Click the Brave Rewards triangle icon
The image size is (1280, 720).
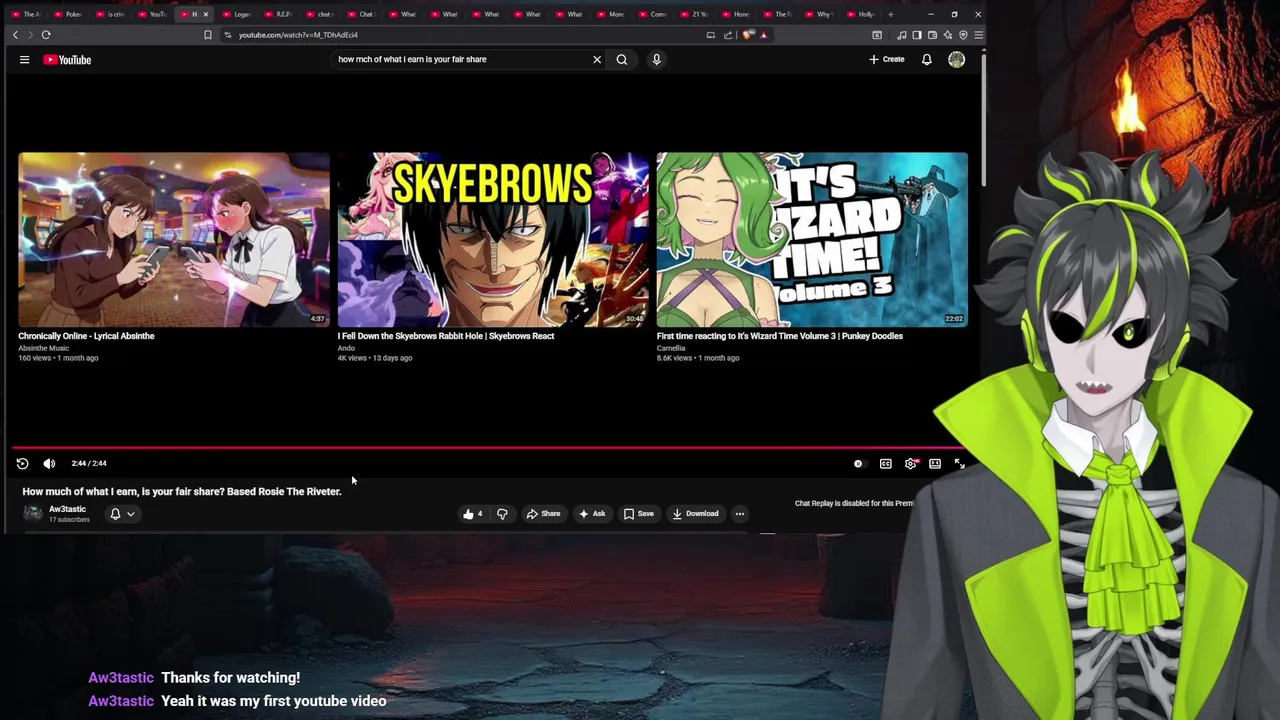click(764, 35)
